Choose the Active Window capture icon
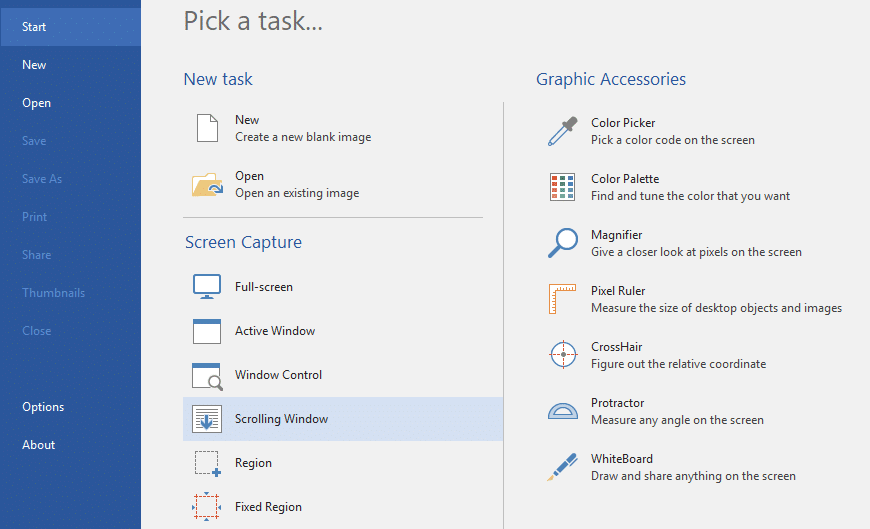 [207, 331]
